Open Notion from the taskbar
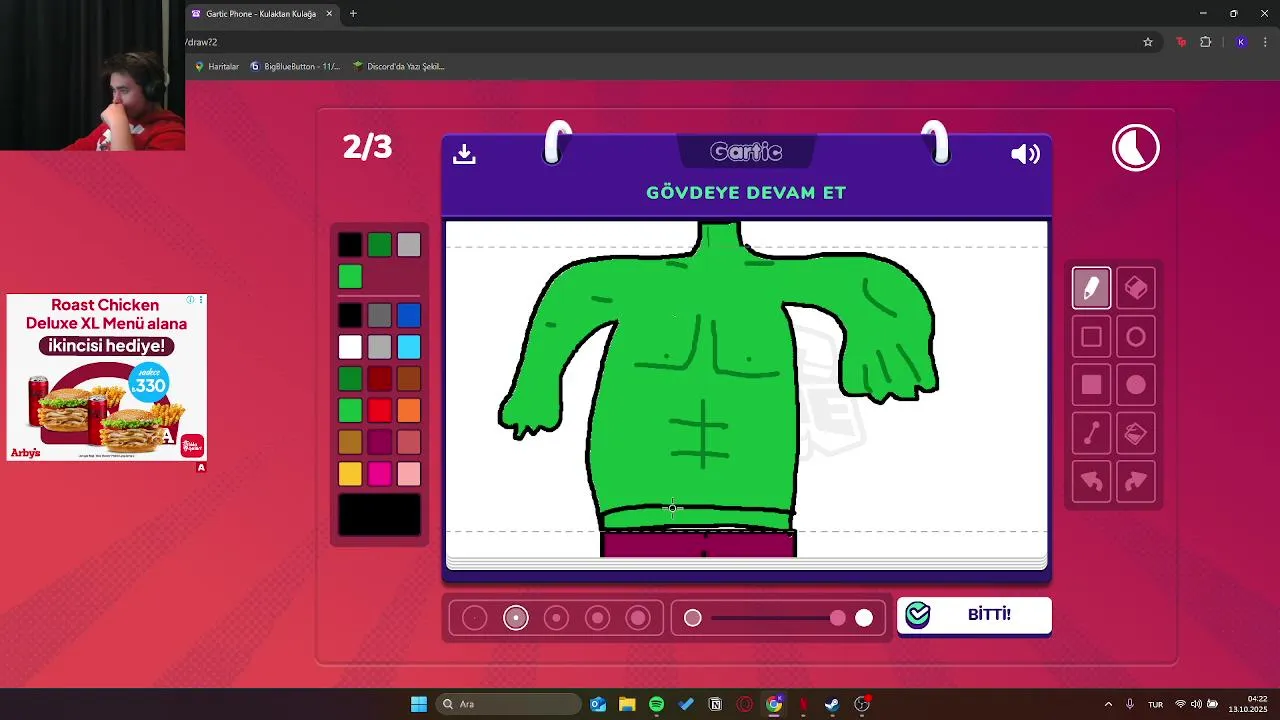Screen dimensions: 1280x720 tap(715, 704)
